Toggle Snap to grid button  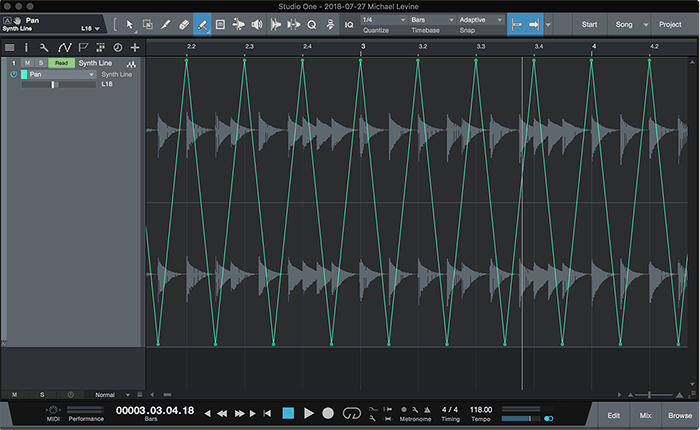(x=517, y=25)
